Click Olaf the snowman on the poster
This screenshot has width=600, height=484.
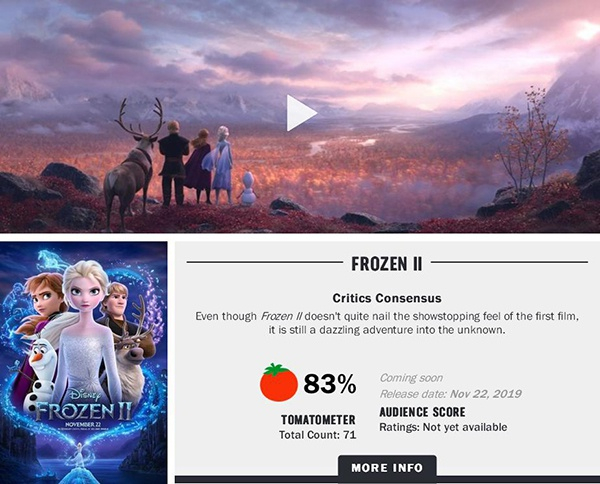(x=39, y=373)
